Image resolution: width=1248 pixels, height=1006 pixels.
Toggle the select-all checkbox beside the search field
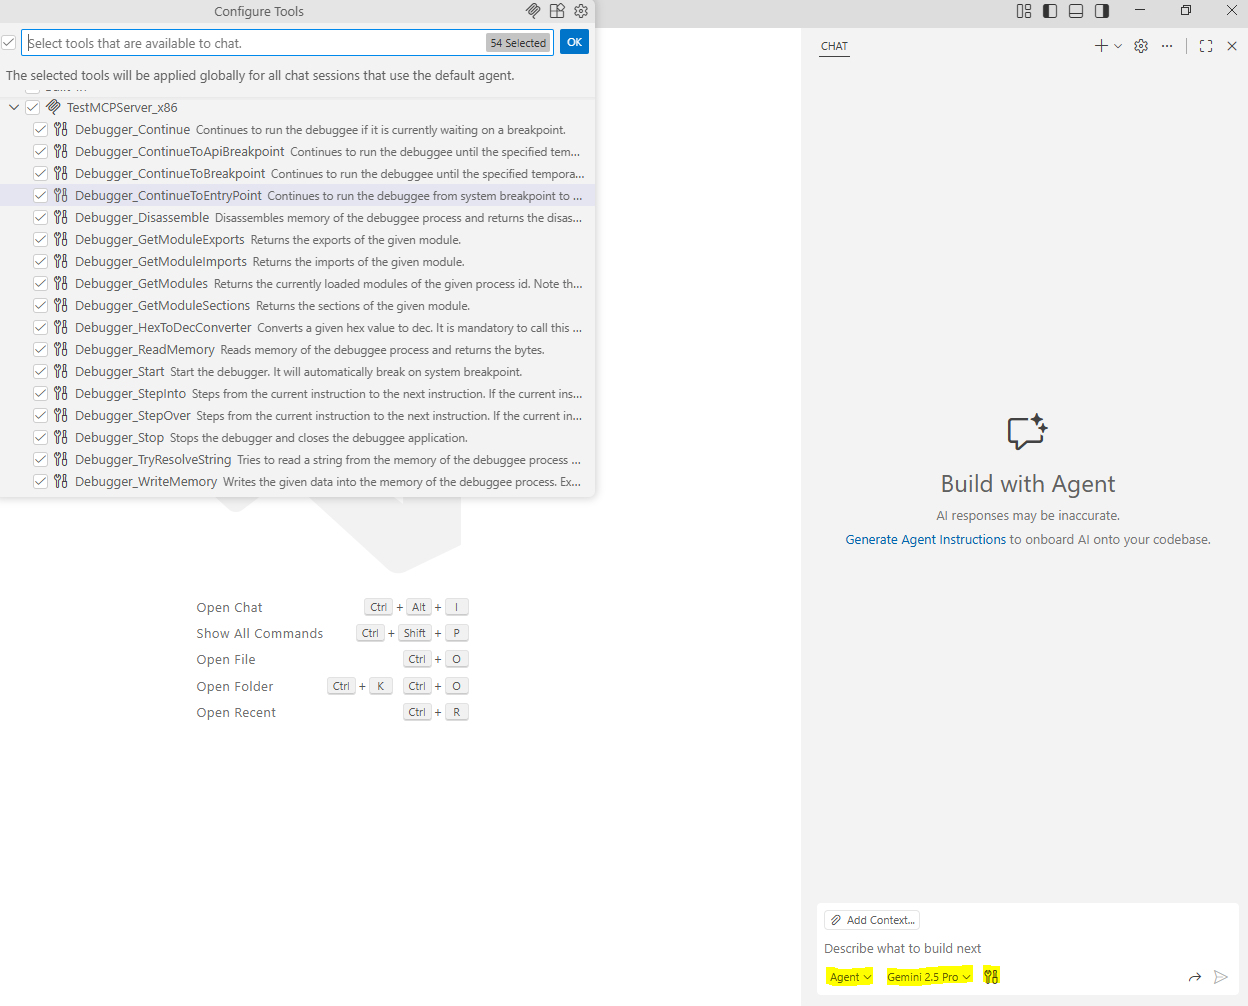click(8, 43)
